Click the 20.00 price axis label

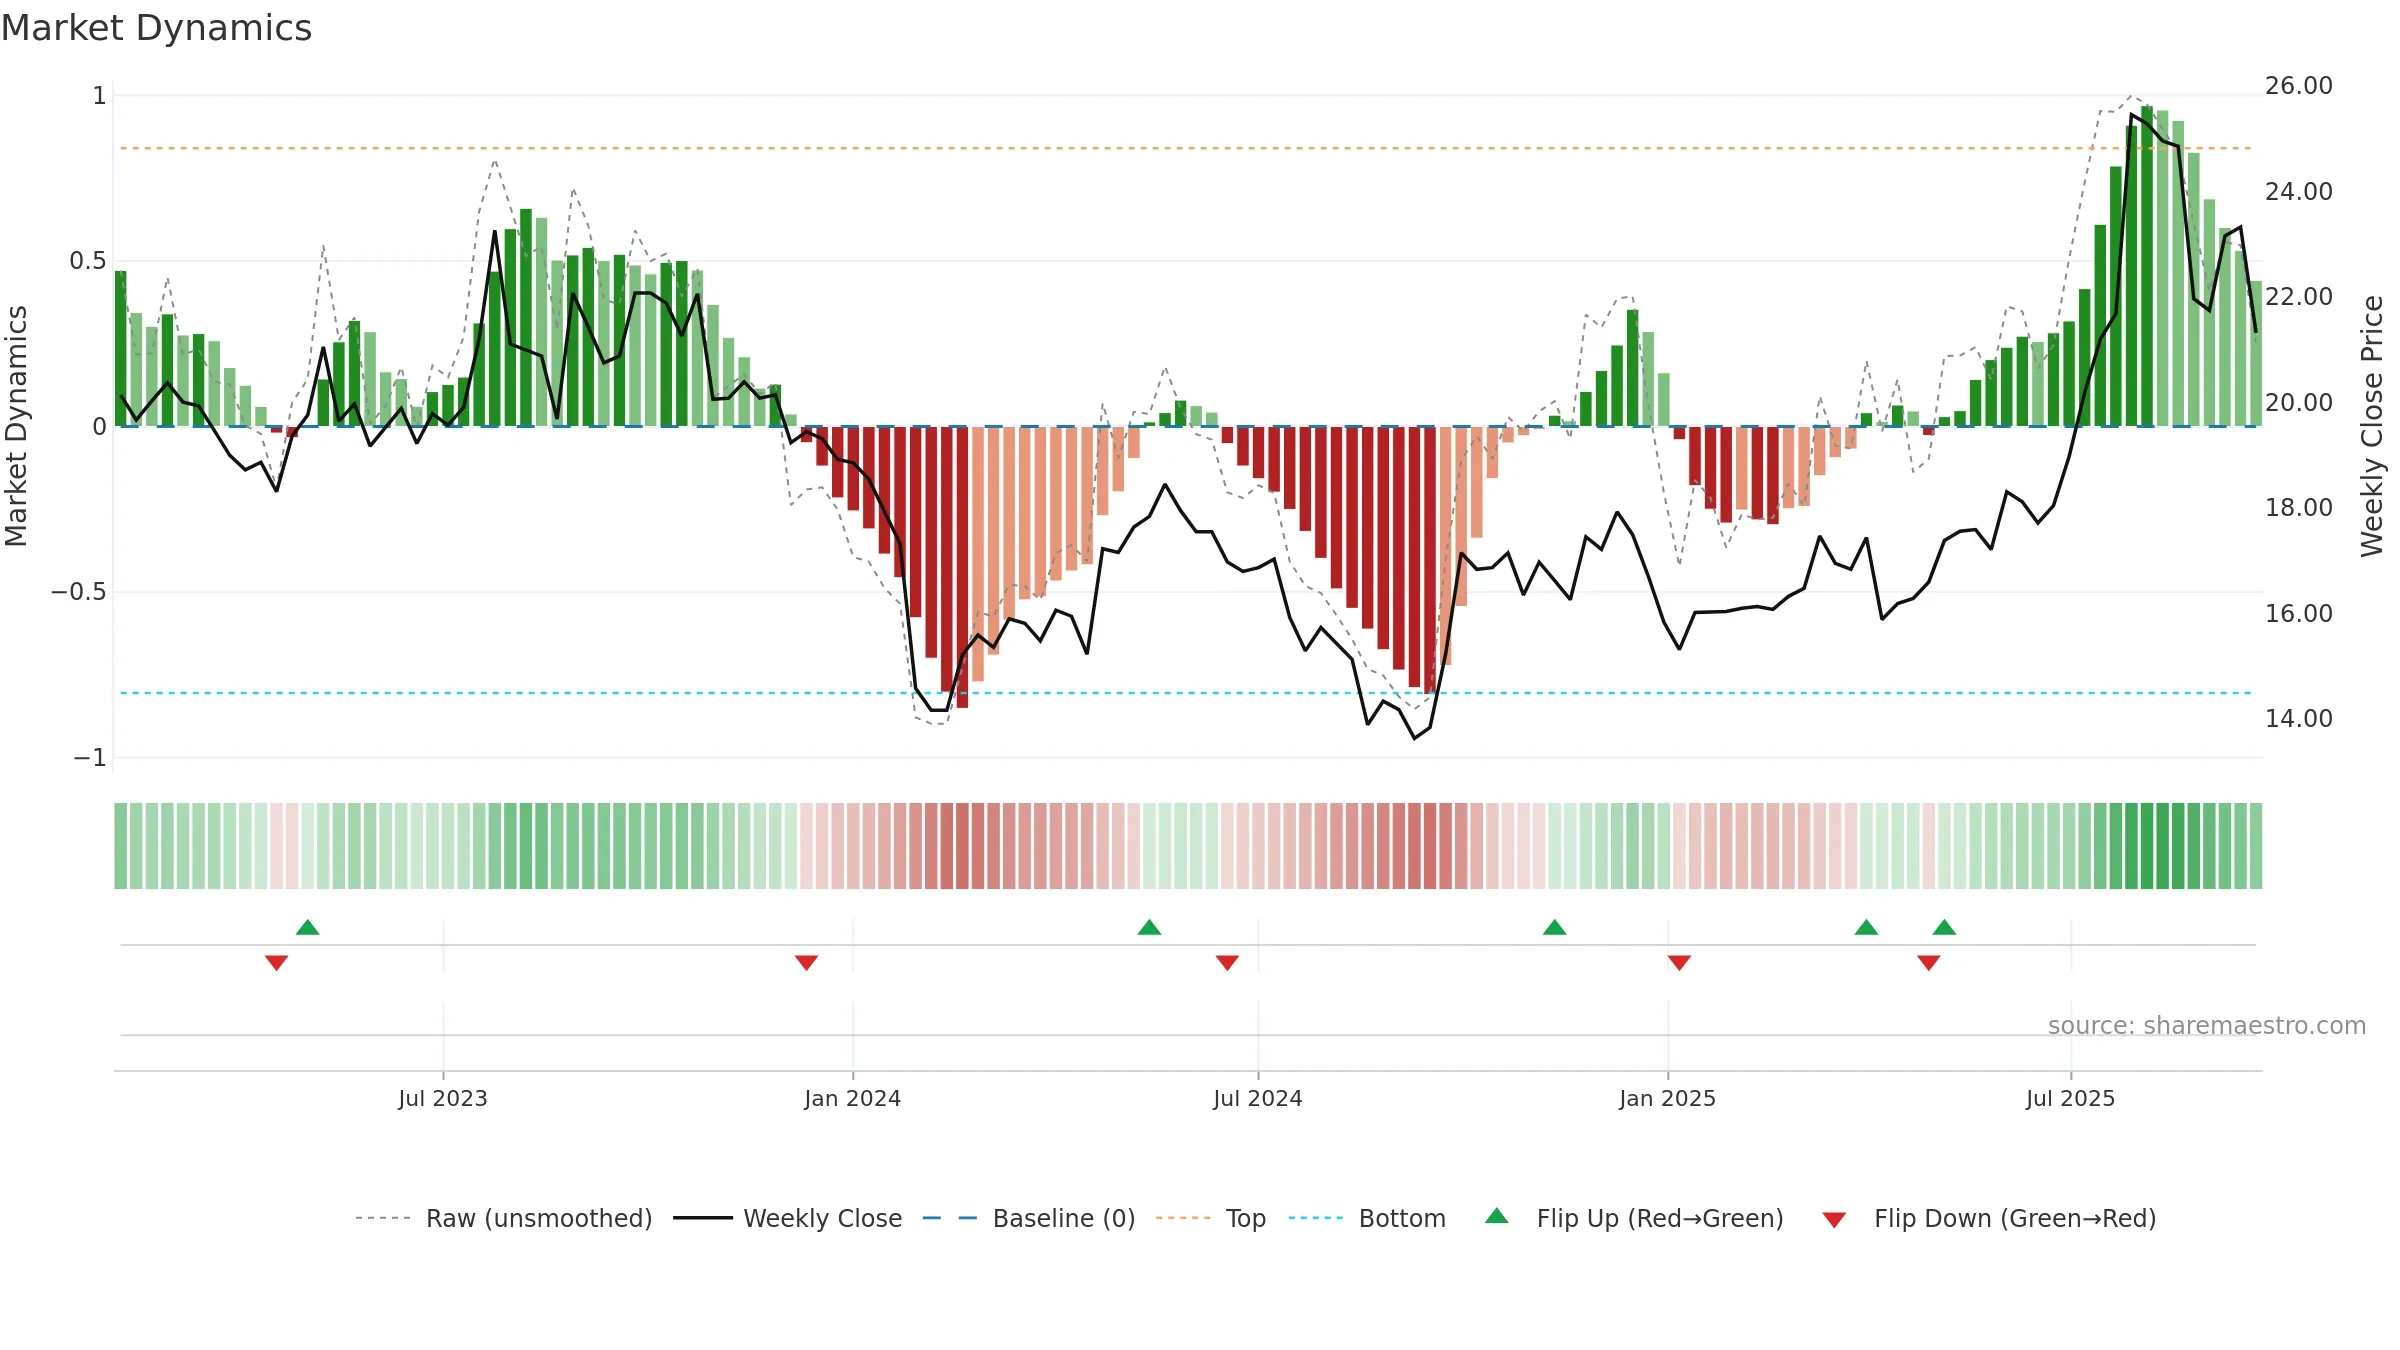coord(2299,402)
